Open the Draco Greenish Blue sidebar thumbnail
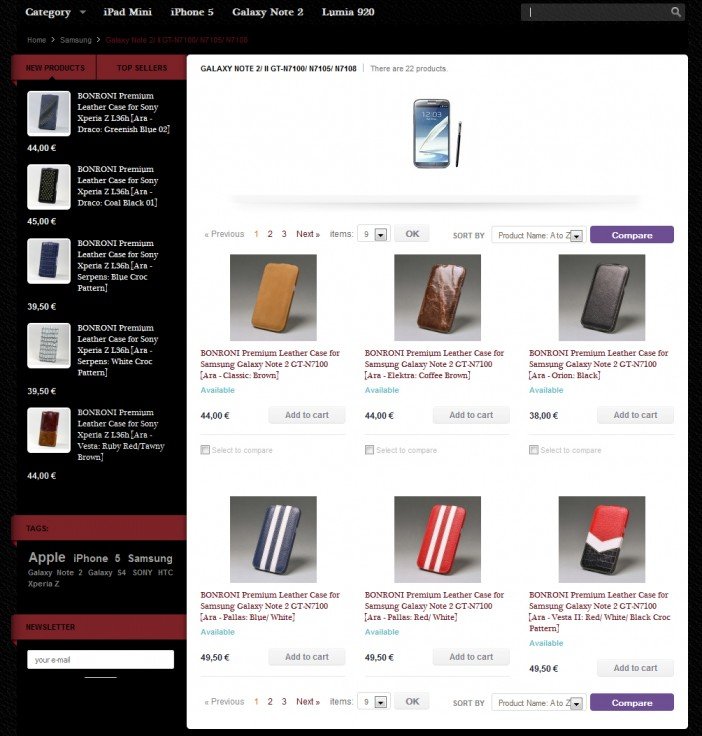This screenshot has width=702, height=736. click(x=49, y=114)
